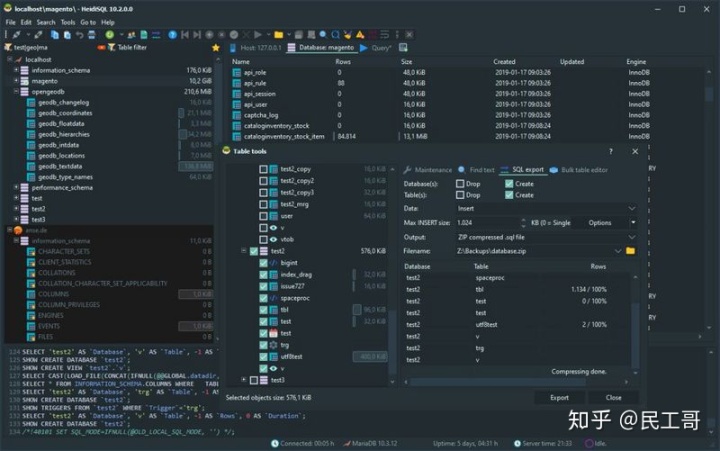Click the copy icon in the main toolbar
Screen dimensions: 720x451
[55, 34]
